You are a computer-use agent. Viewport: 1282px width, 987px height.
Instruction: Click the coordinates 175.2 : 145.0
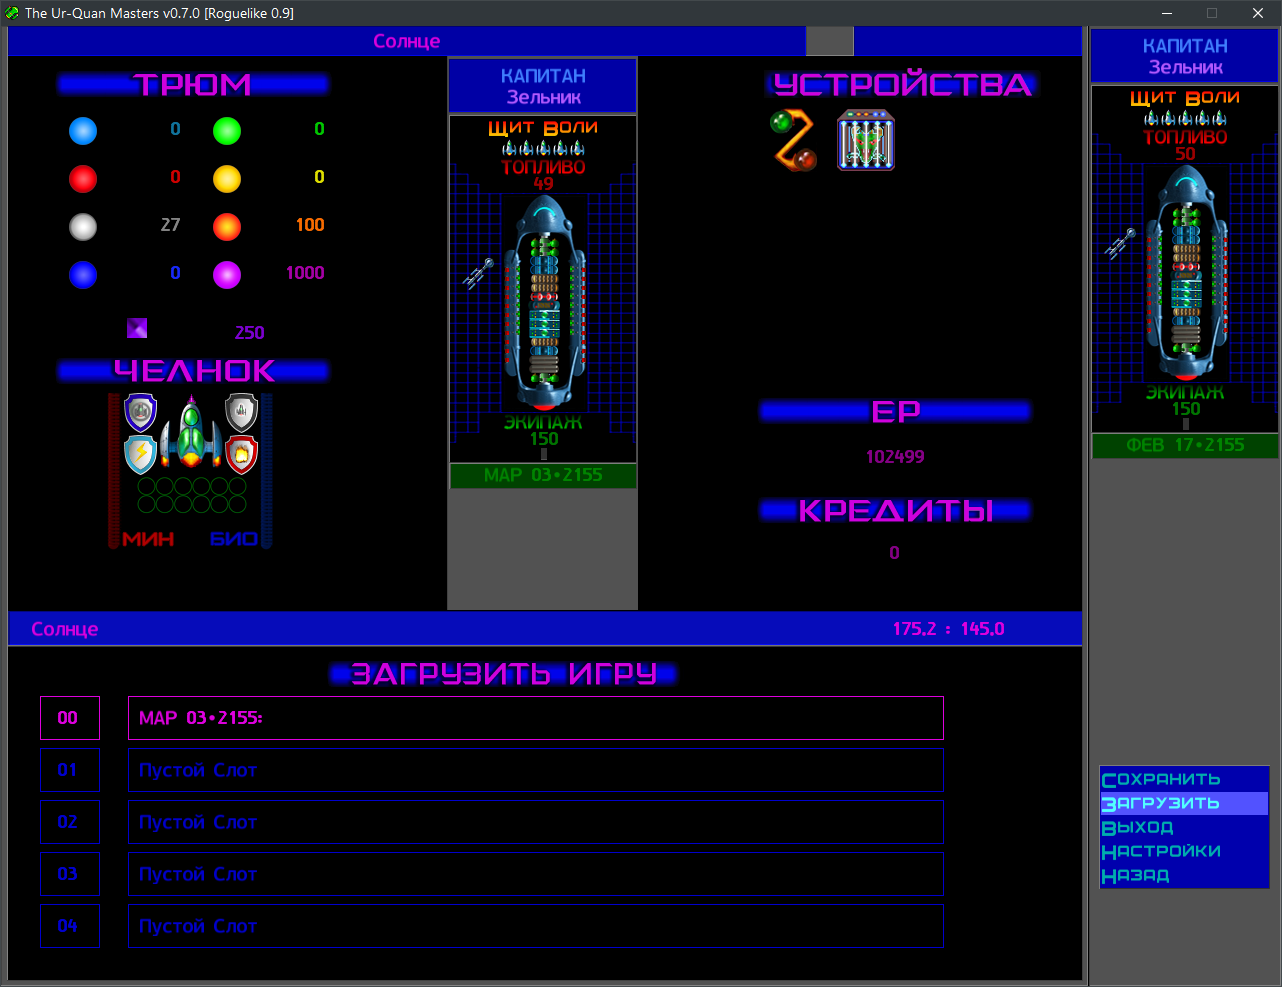click(948, 629)
